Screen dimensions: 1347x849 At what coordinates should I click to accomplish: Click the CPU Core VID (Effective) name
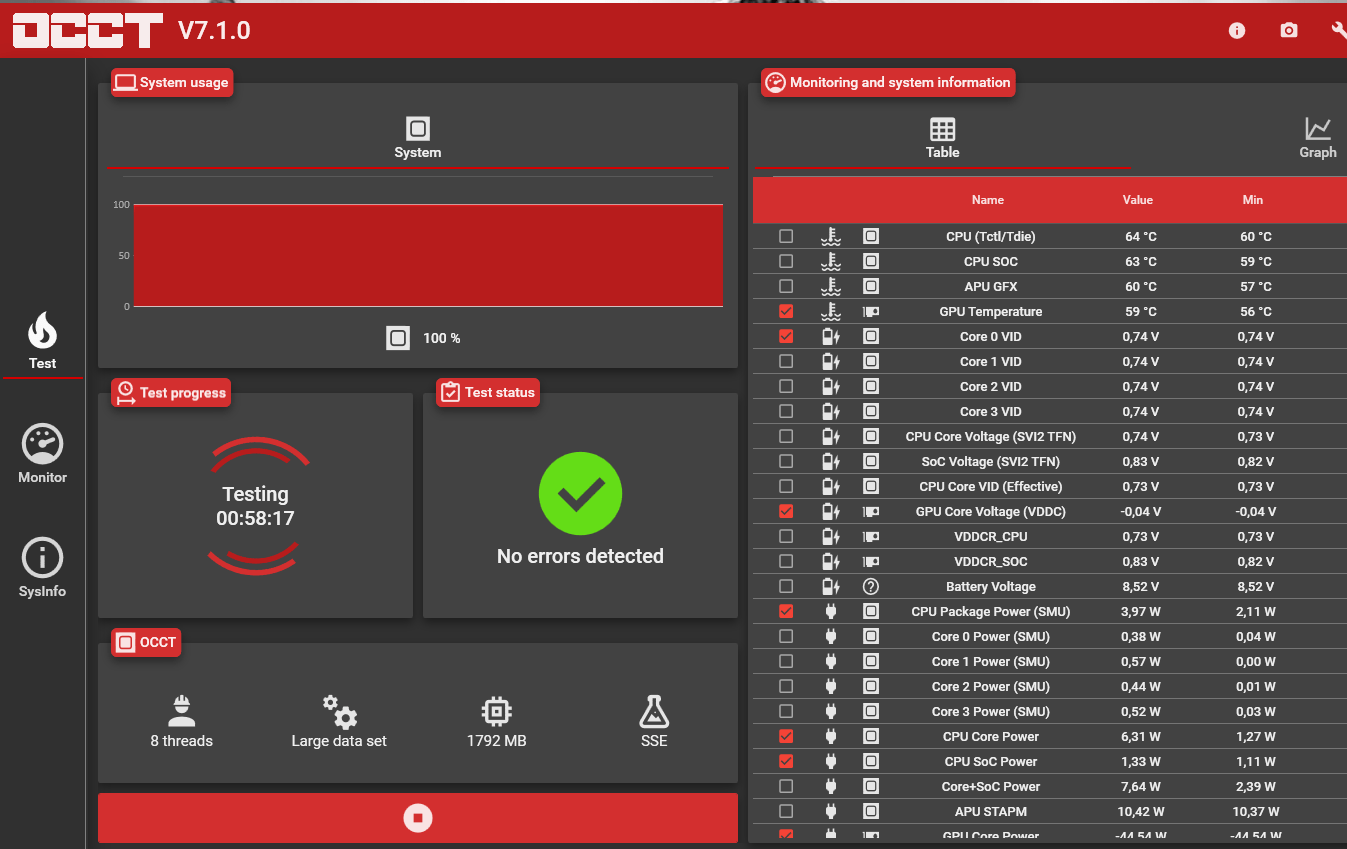(x=991, y=486)
